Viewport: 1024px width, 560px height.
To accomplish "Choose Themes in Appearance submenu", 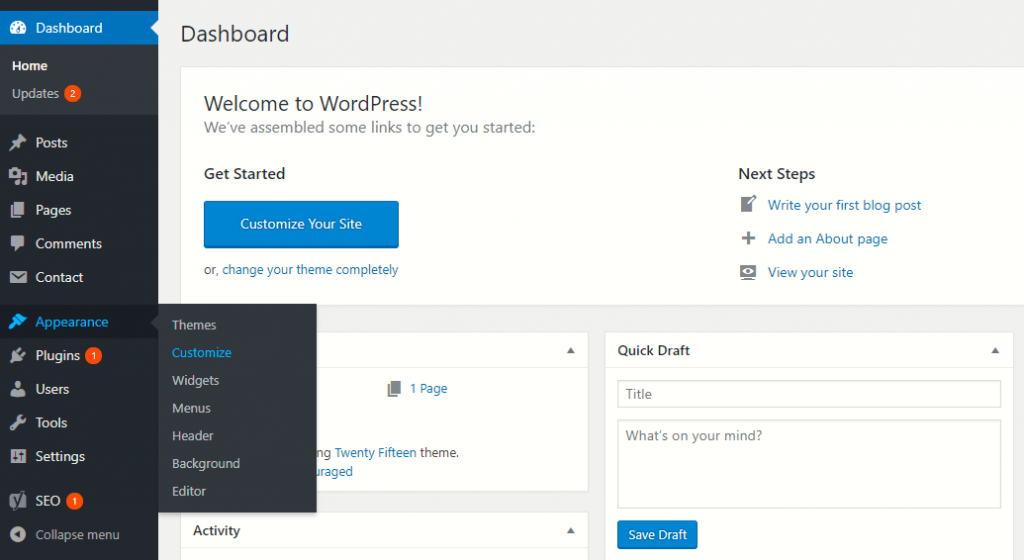I will (194, 325).
